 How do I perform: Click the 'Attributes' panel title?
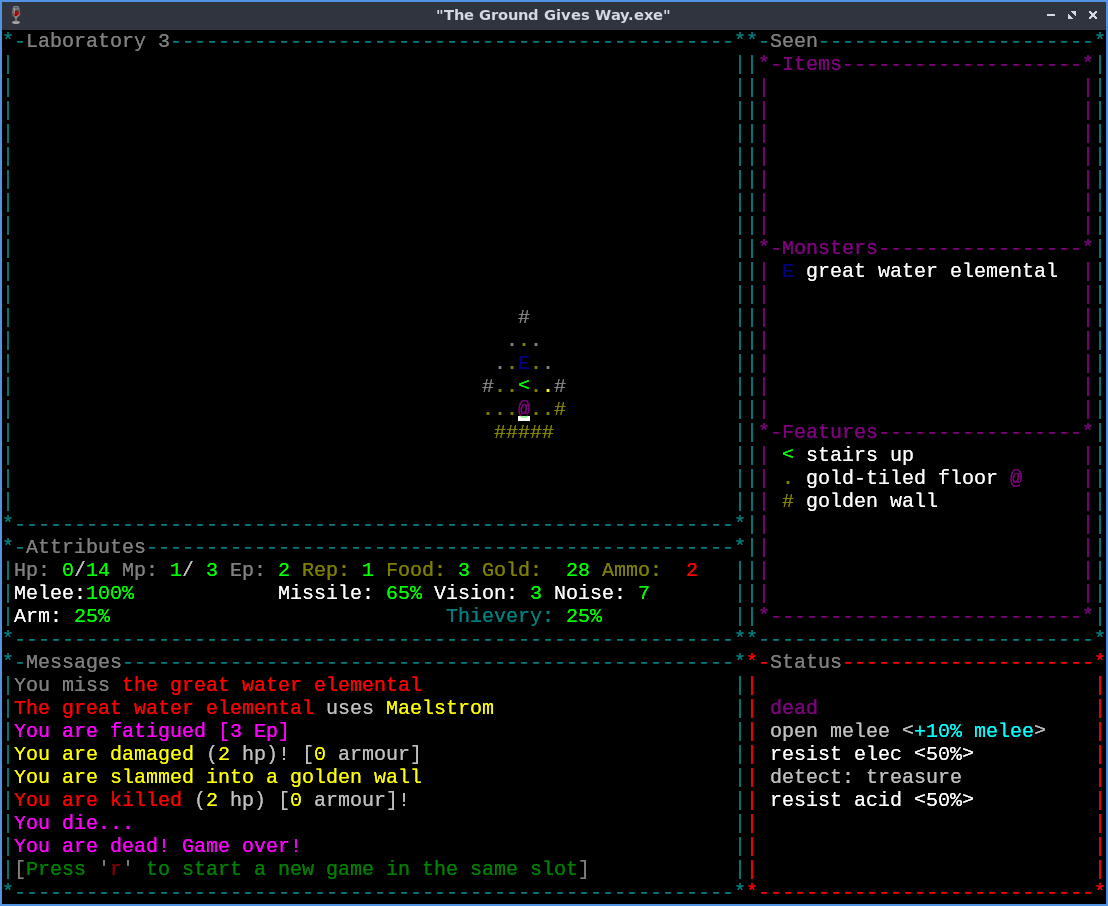(86, 546)
